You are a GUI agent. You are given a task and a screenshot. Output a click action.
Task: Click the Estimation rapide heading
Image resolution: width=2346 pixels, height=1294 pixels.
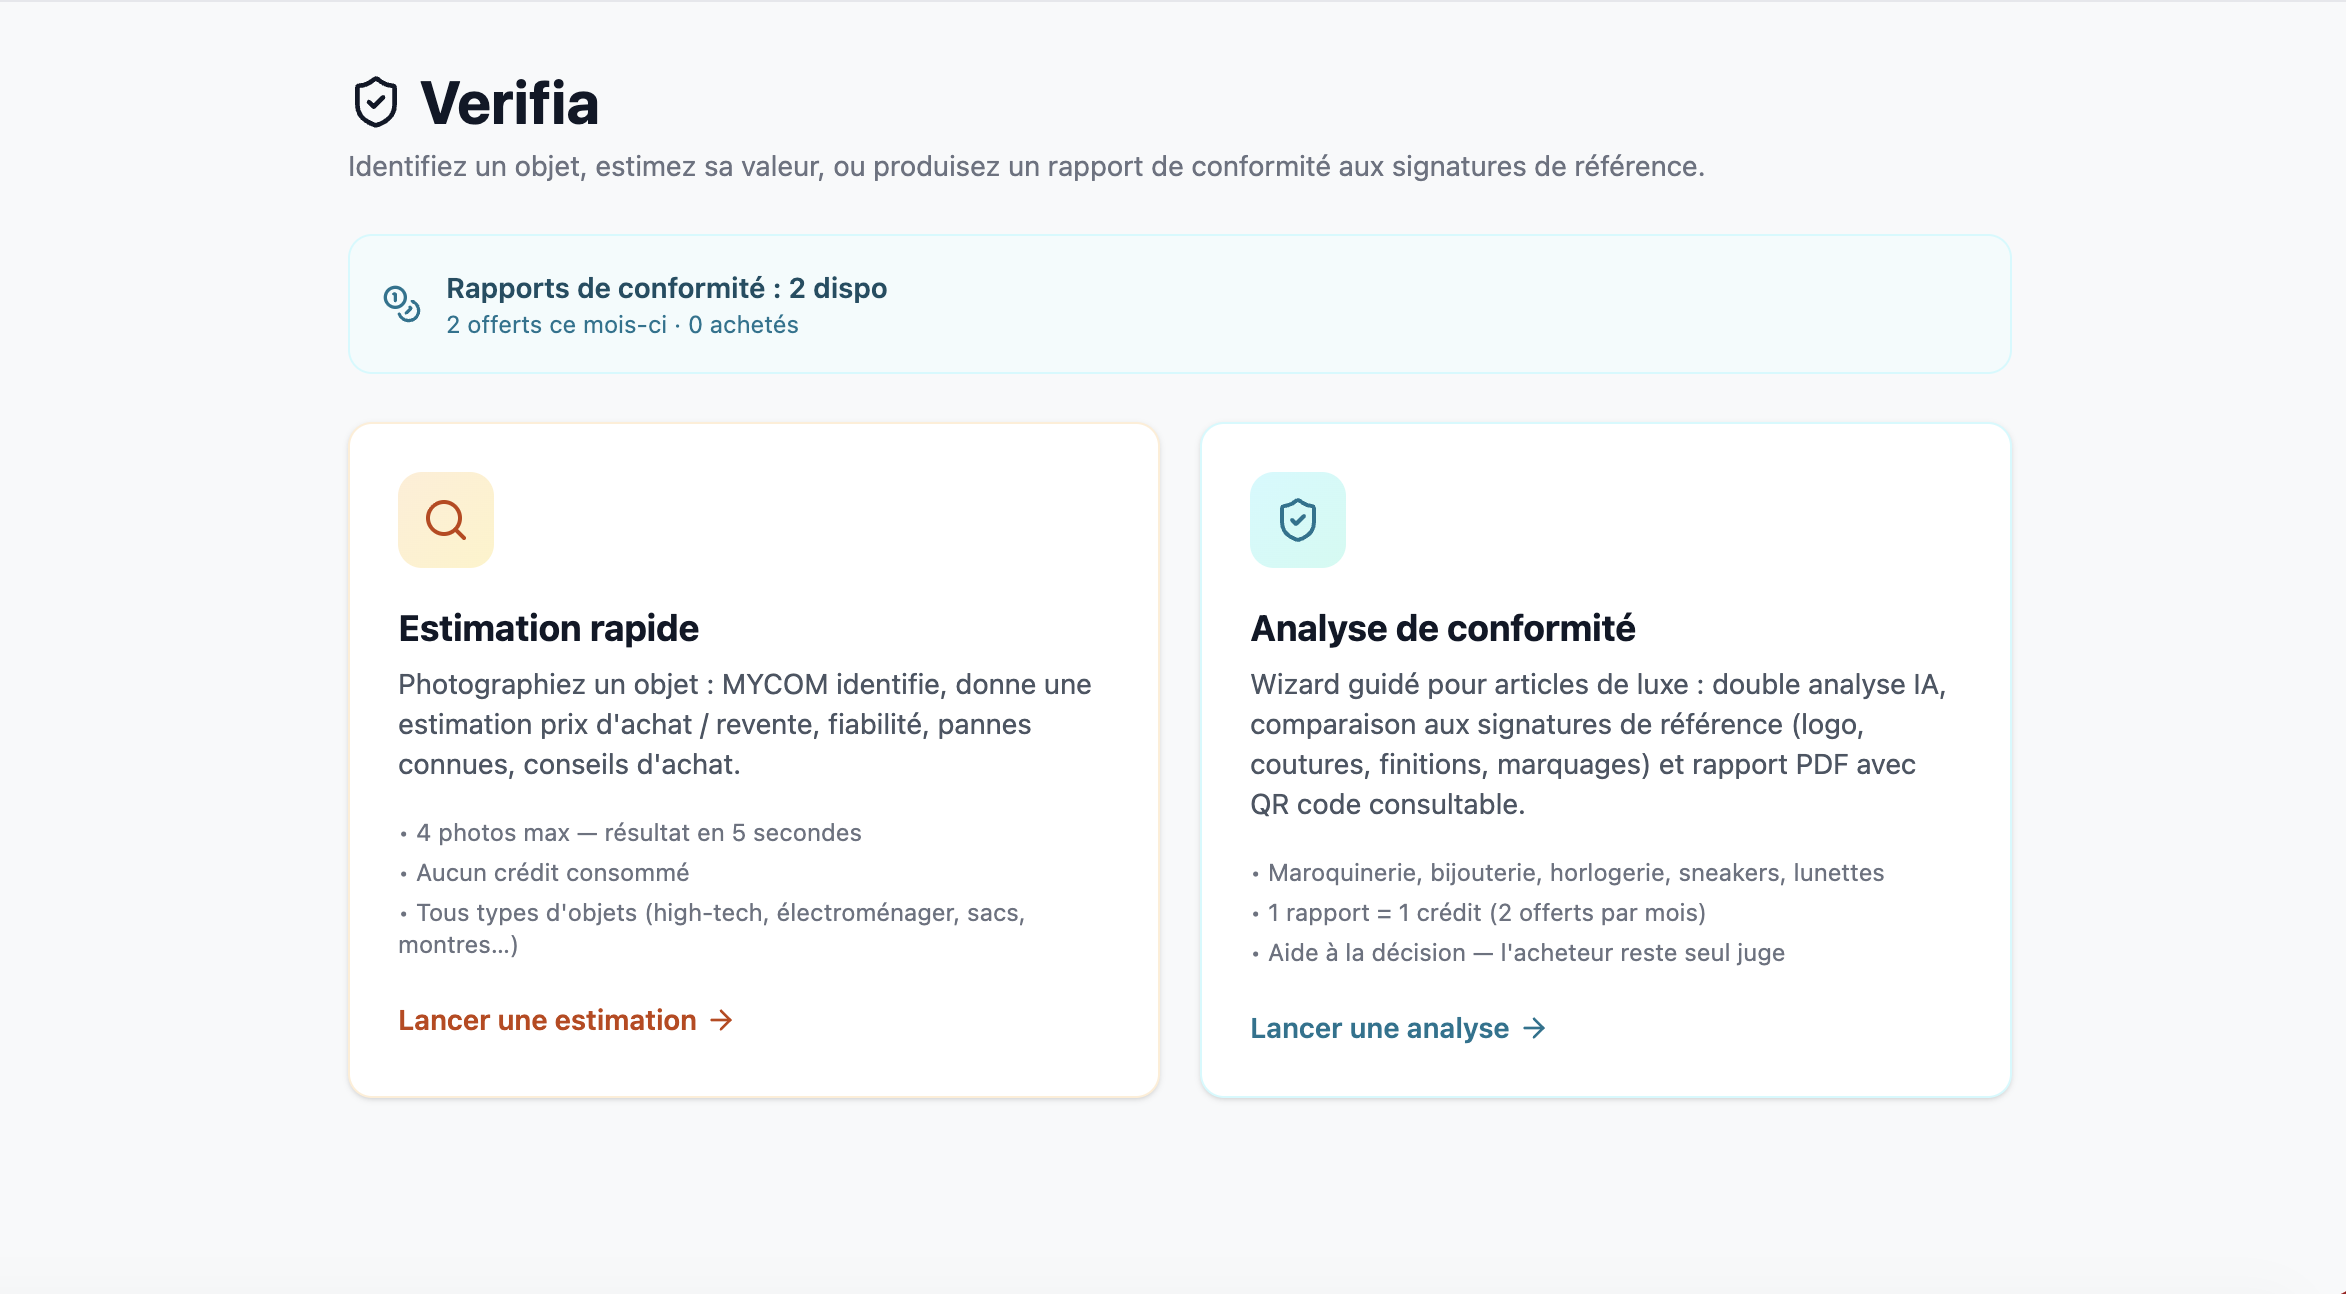coord(548,628)
